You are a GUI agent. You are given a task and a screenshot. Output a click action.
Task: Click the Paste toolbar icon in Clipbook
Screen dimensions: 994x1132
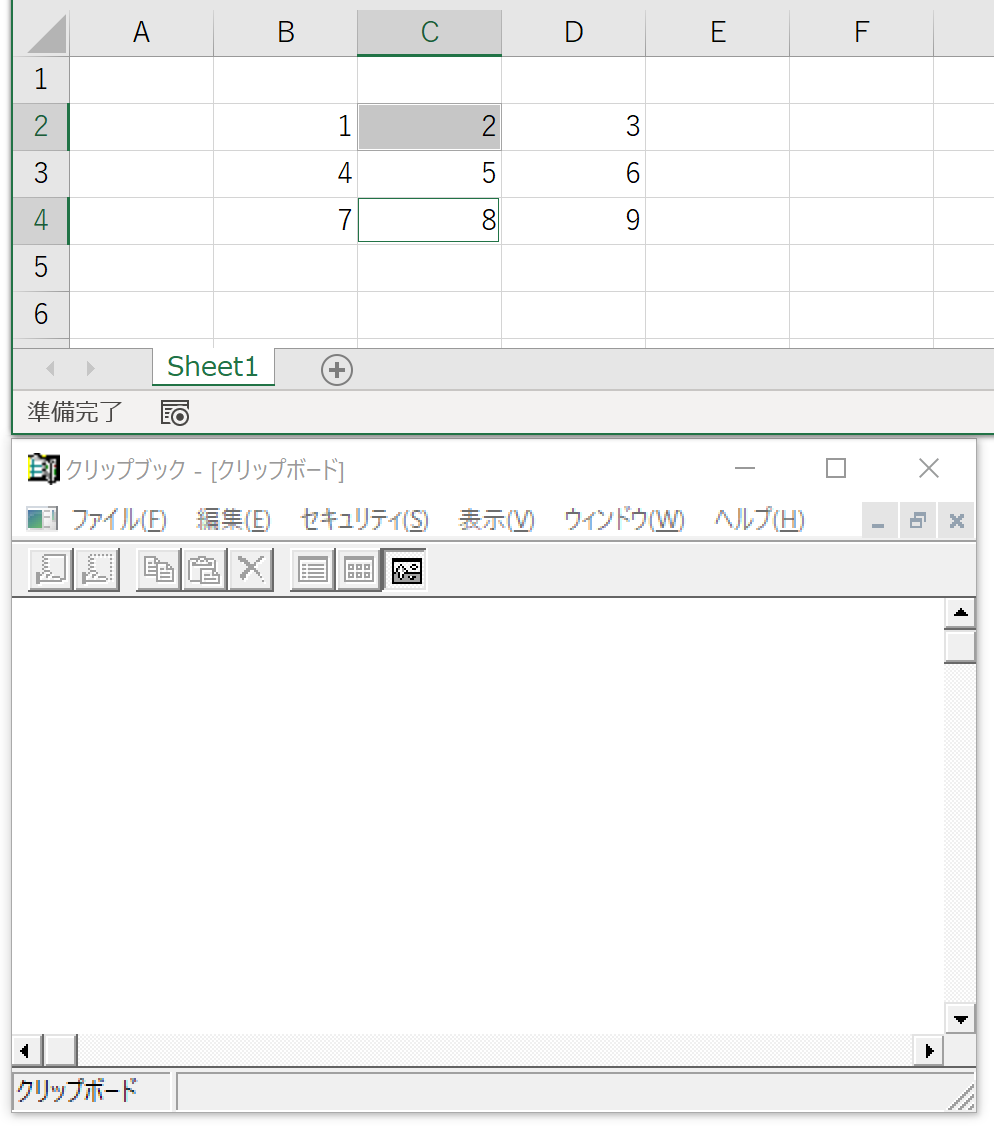click(x=204, y=570)
